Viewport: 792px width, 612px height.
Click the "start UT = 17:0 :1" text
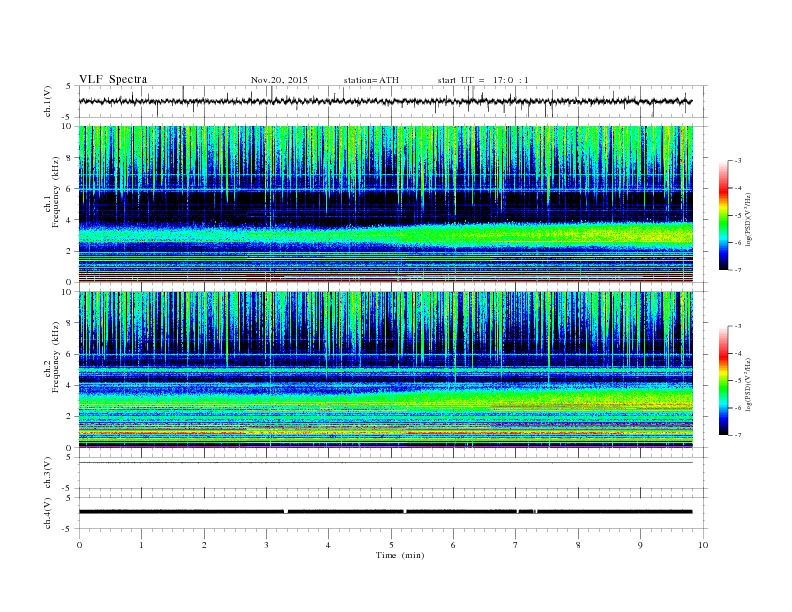[483, 80]
